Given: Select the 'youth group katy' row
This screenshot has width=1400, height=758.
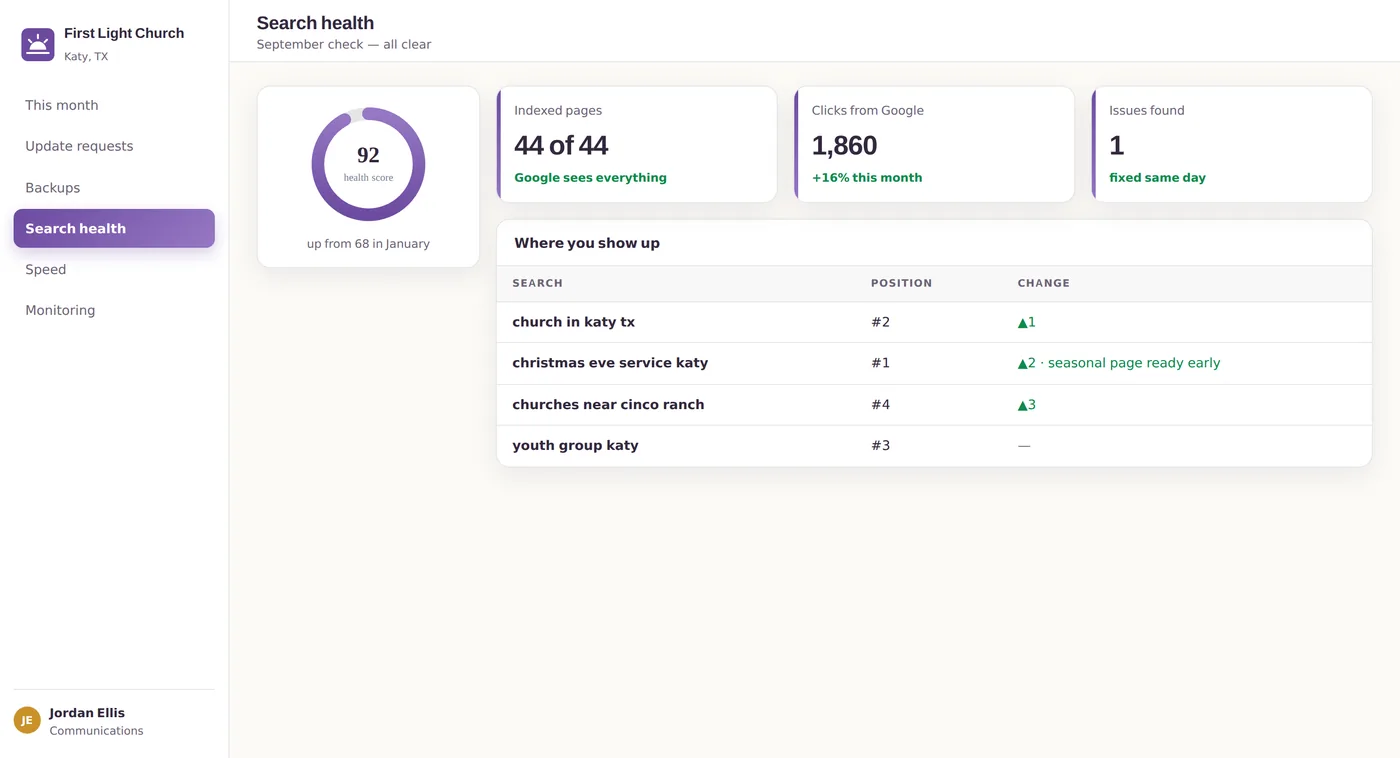Looking at the screenshot, I should 934,445.
